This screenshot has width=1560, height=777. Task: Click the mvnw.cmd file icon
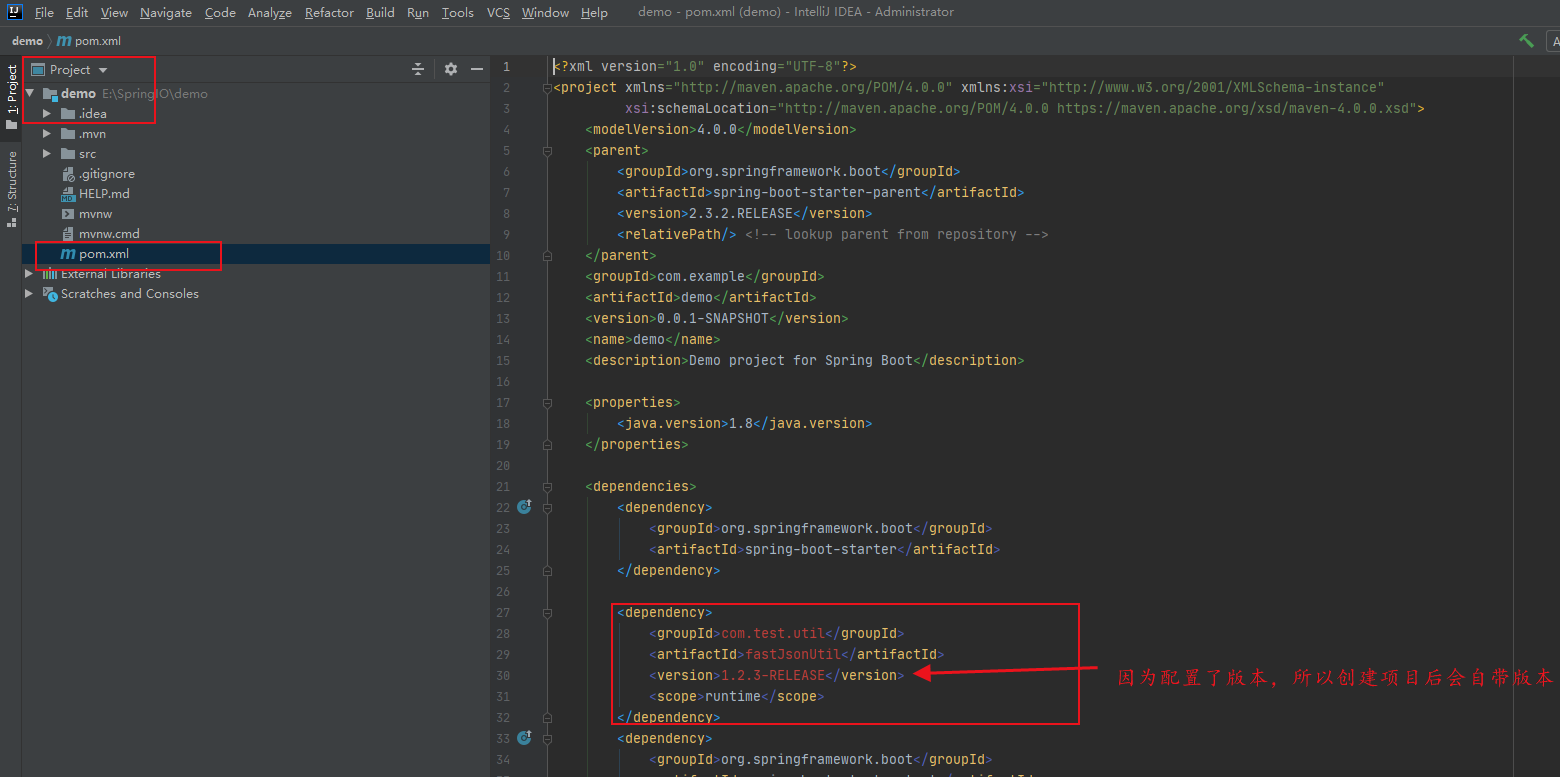(x=68, y=234)
